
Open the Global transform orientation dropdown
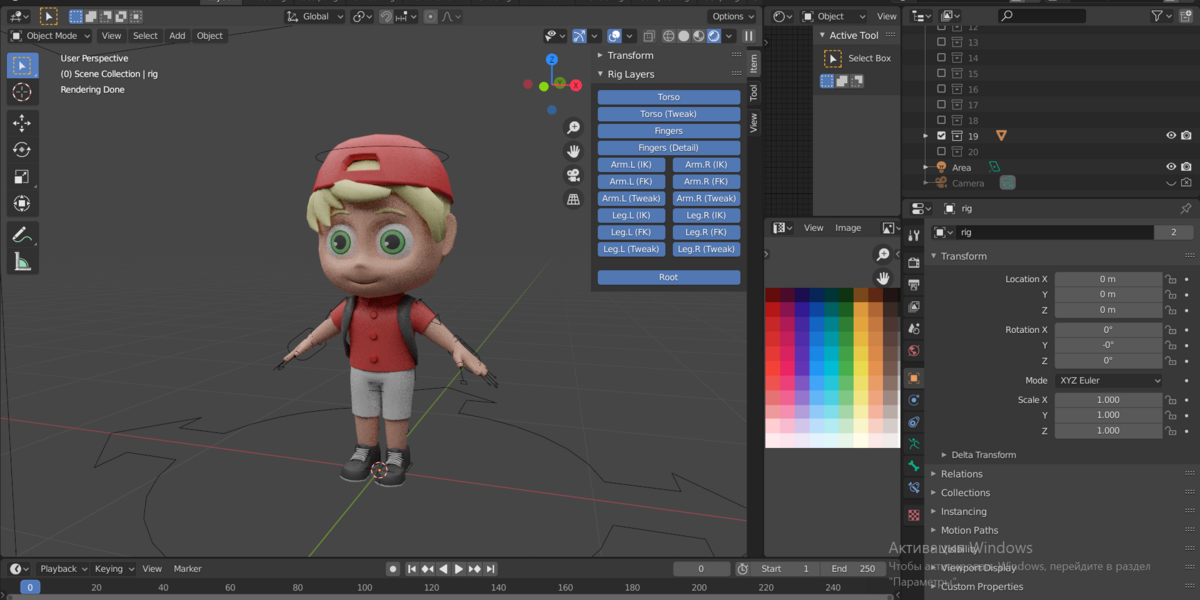point(315,17)
